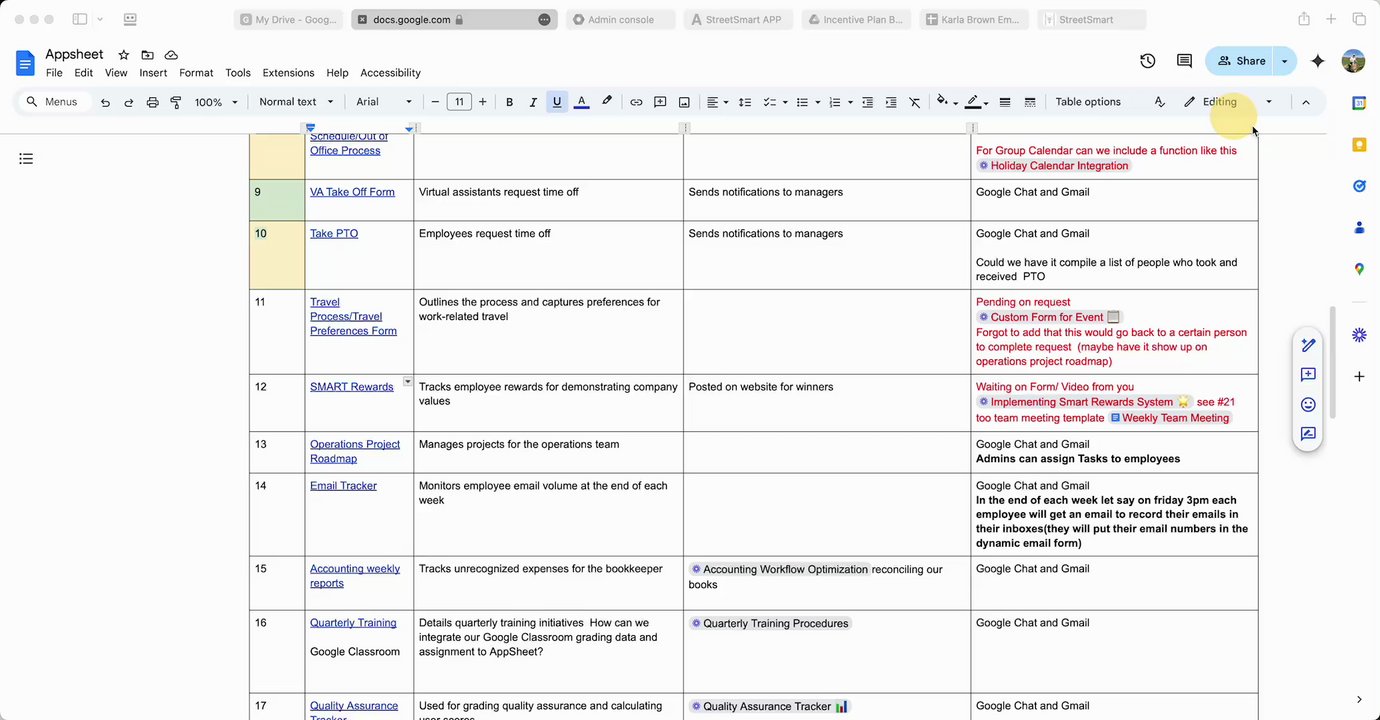Image resolution: width=1380 pixels, height=720 pixels.
Task: Open the border dash style options
Action: tap(1030, 102)
